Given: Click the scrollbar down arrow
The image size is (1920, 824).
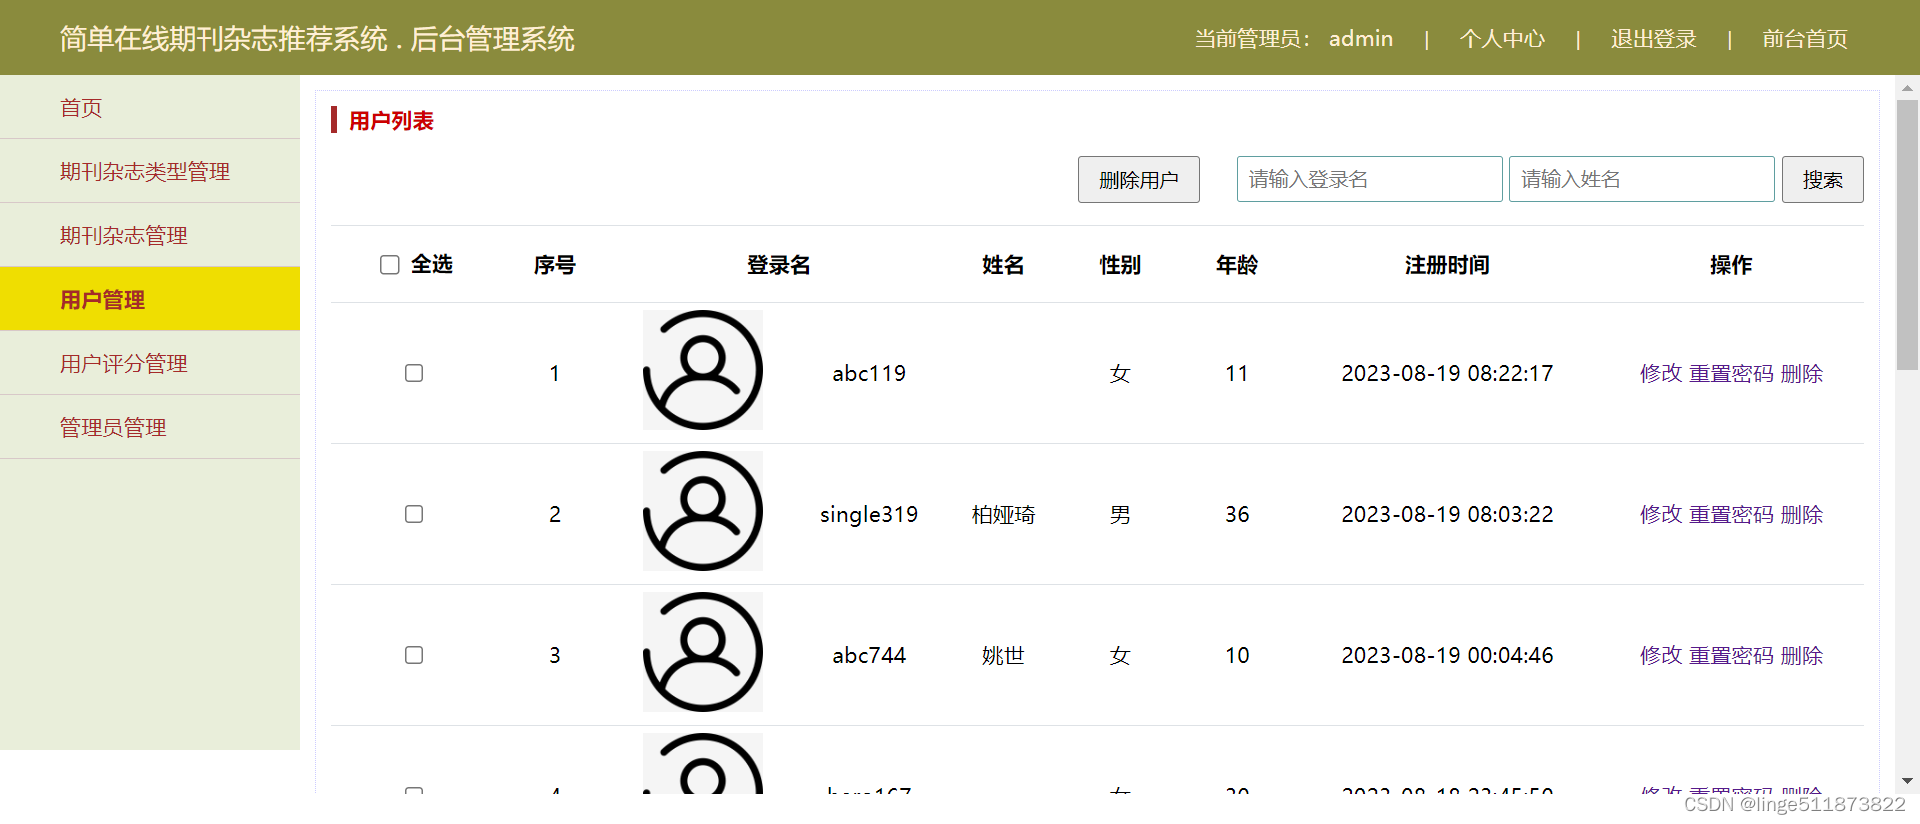Looking at the screenshot, I should (x=1907, y=781).
